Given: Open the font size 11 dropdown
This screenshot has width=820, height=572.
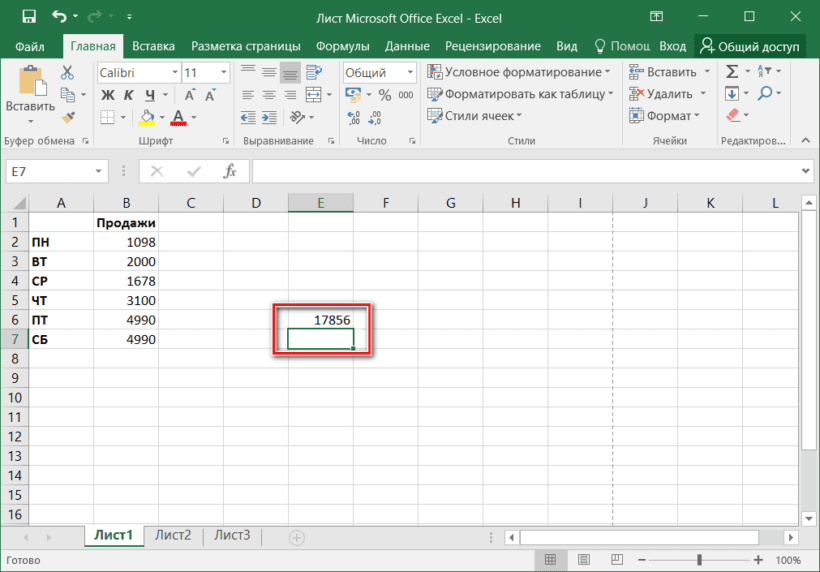Looking at the screenshot, I should click(x=223, y=72).
